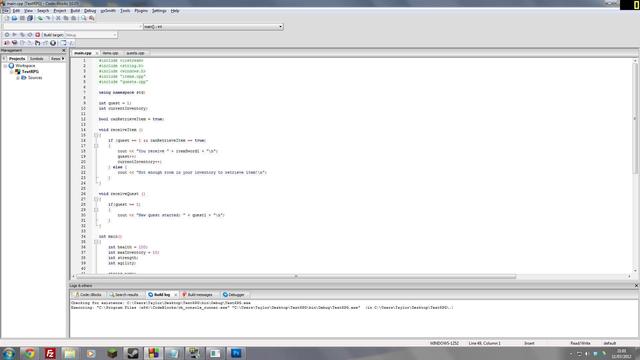
Task: Redo the edit from toolbar
Action: point(48,18)
